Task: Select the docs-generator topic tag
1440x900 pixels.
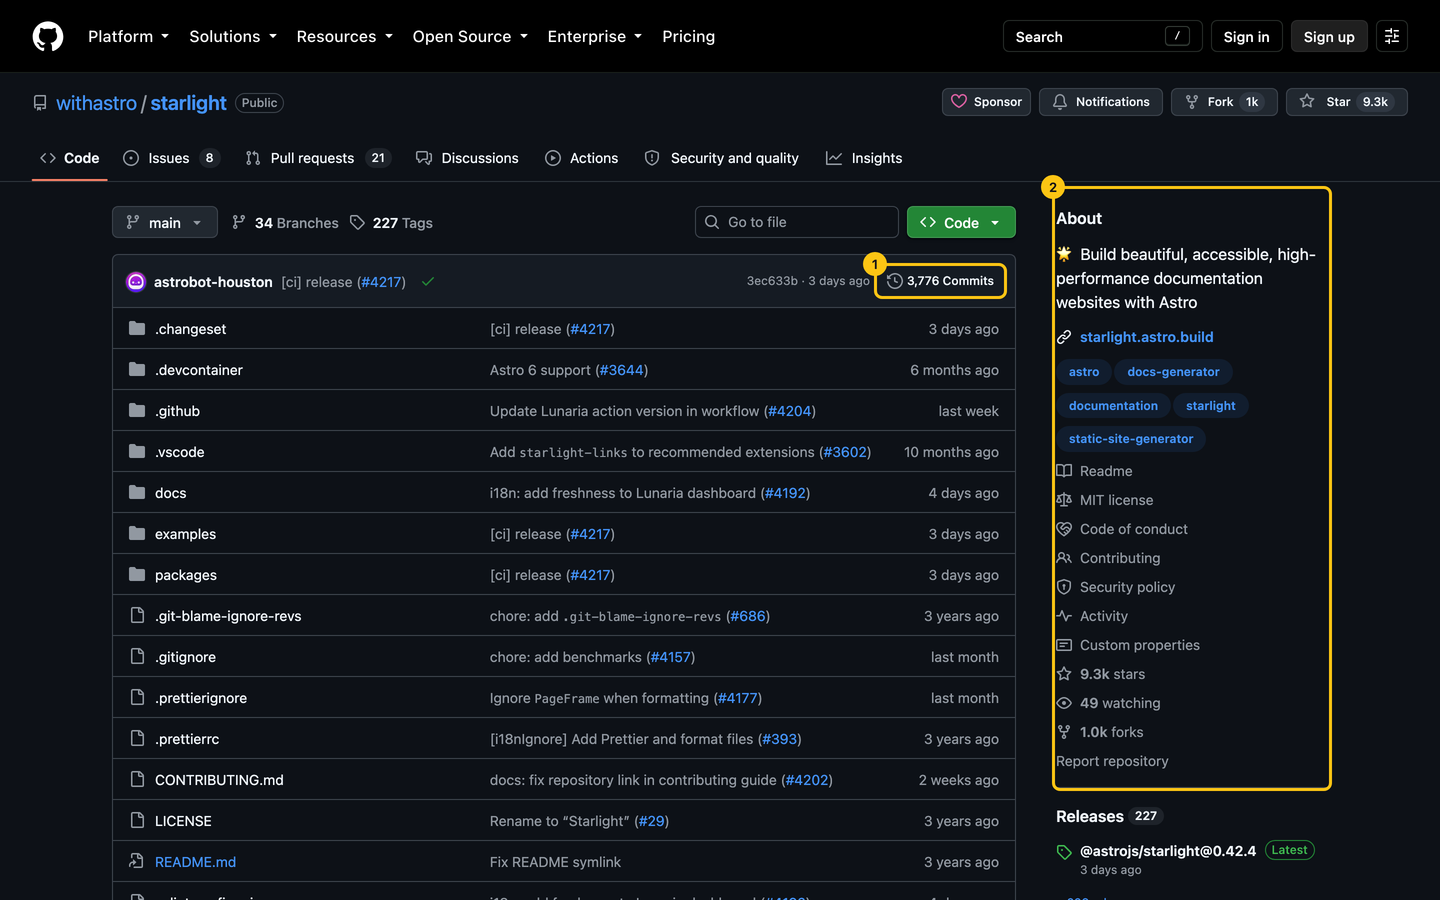Action: point(1173,372)
